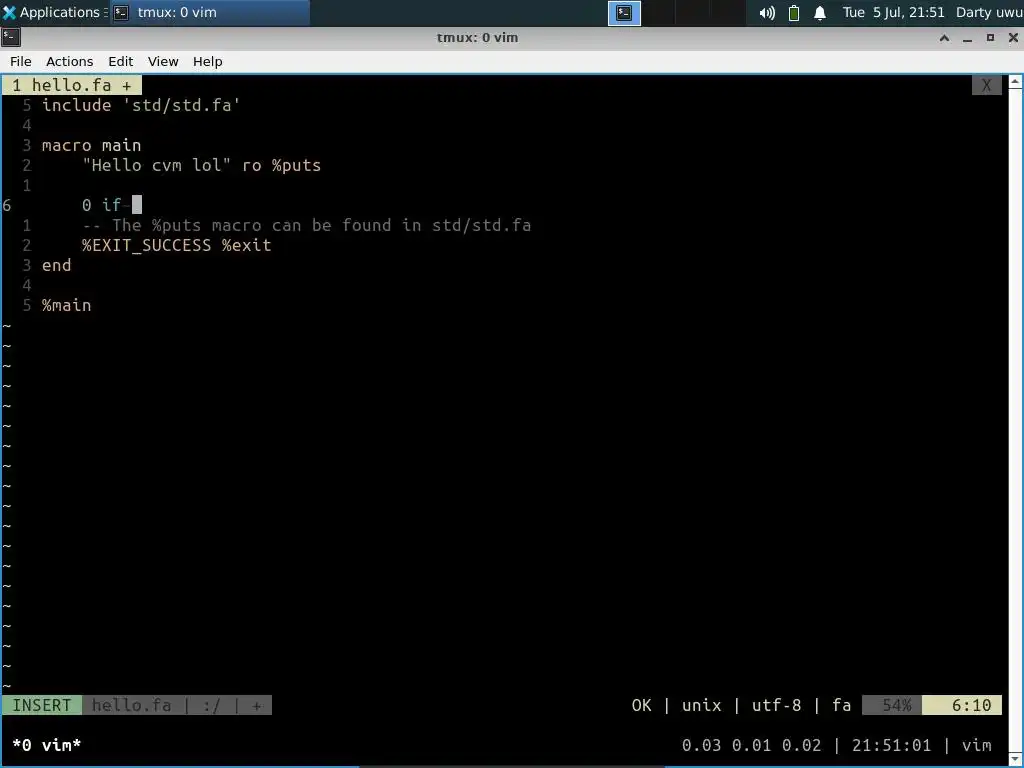Screen dimensions: 1024x768
Task: Open the clock showing Tue 5 Jul, 21:51
Action: click(x=893, y=12)
